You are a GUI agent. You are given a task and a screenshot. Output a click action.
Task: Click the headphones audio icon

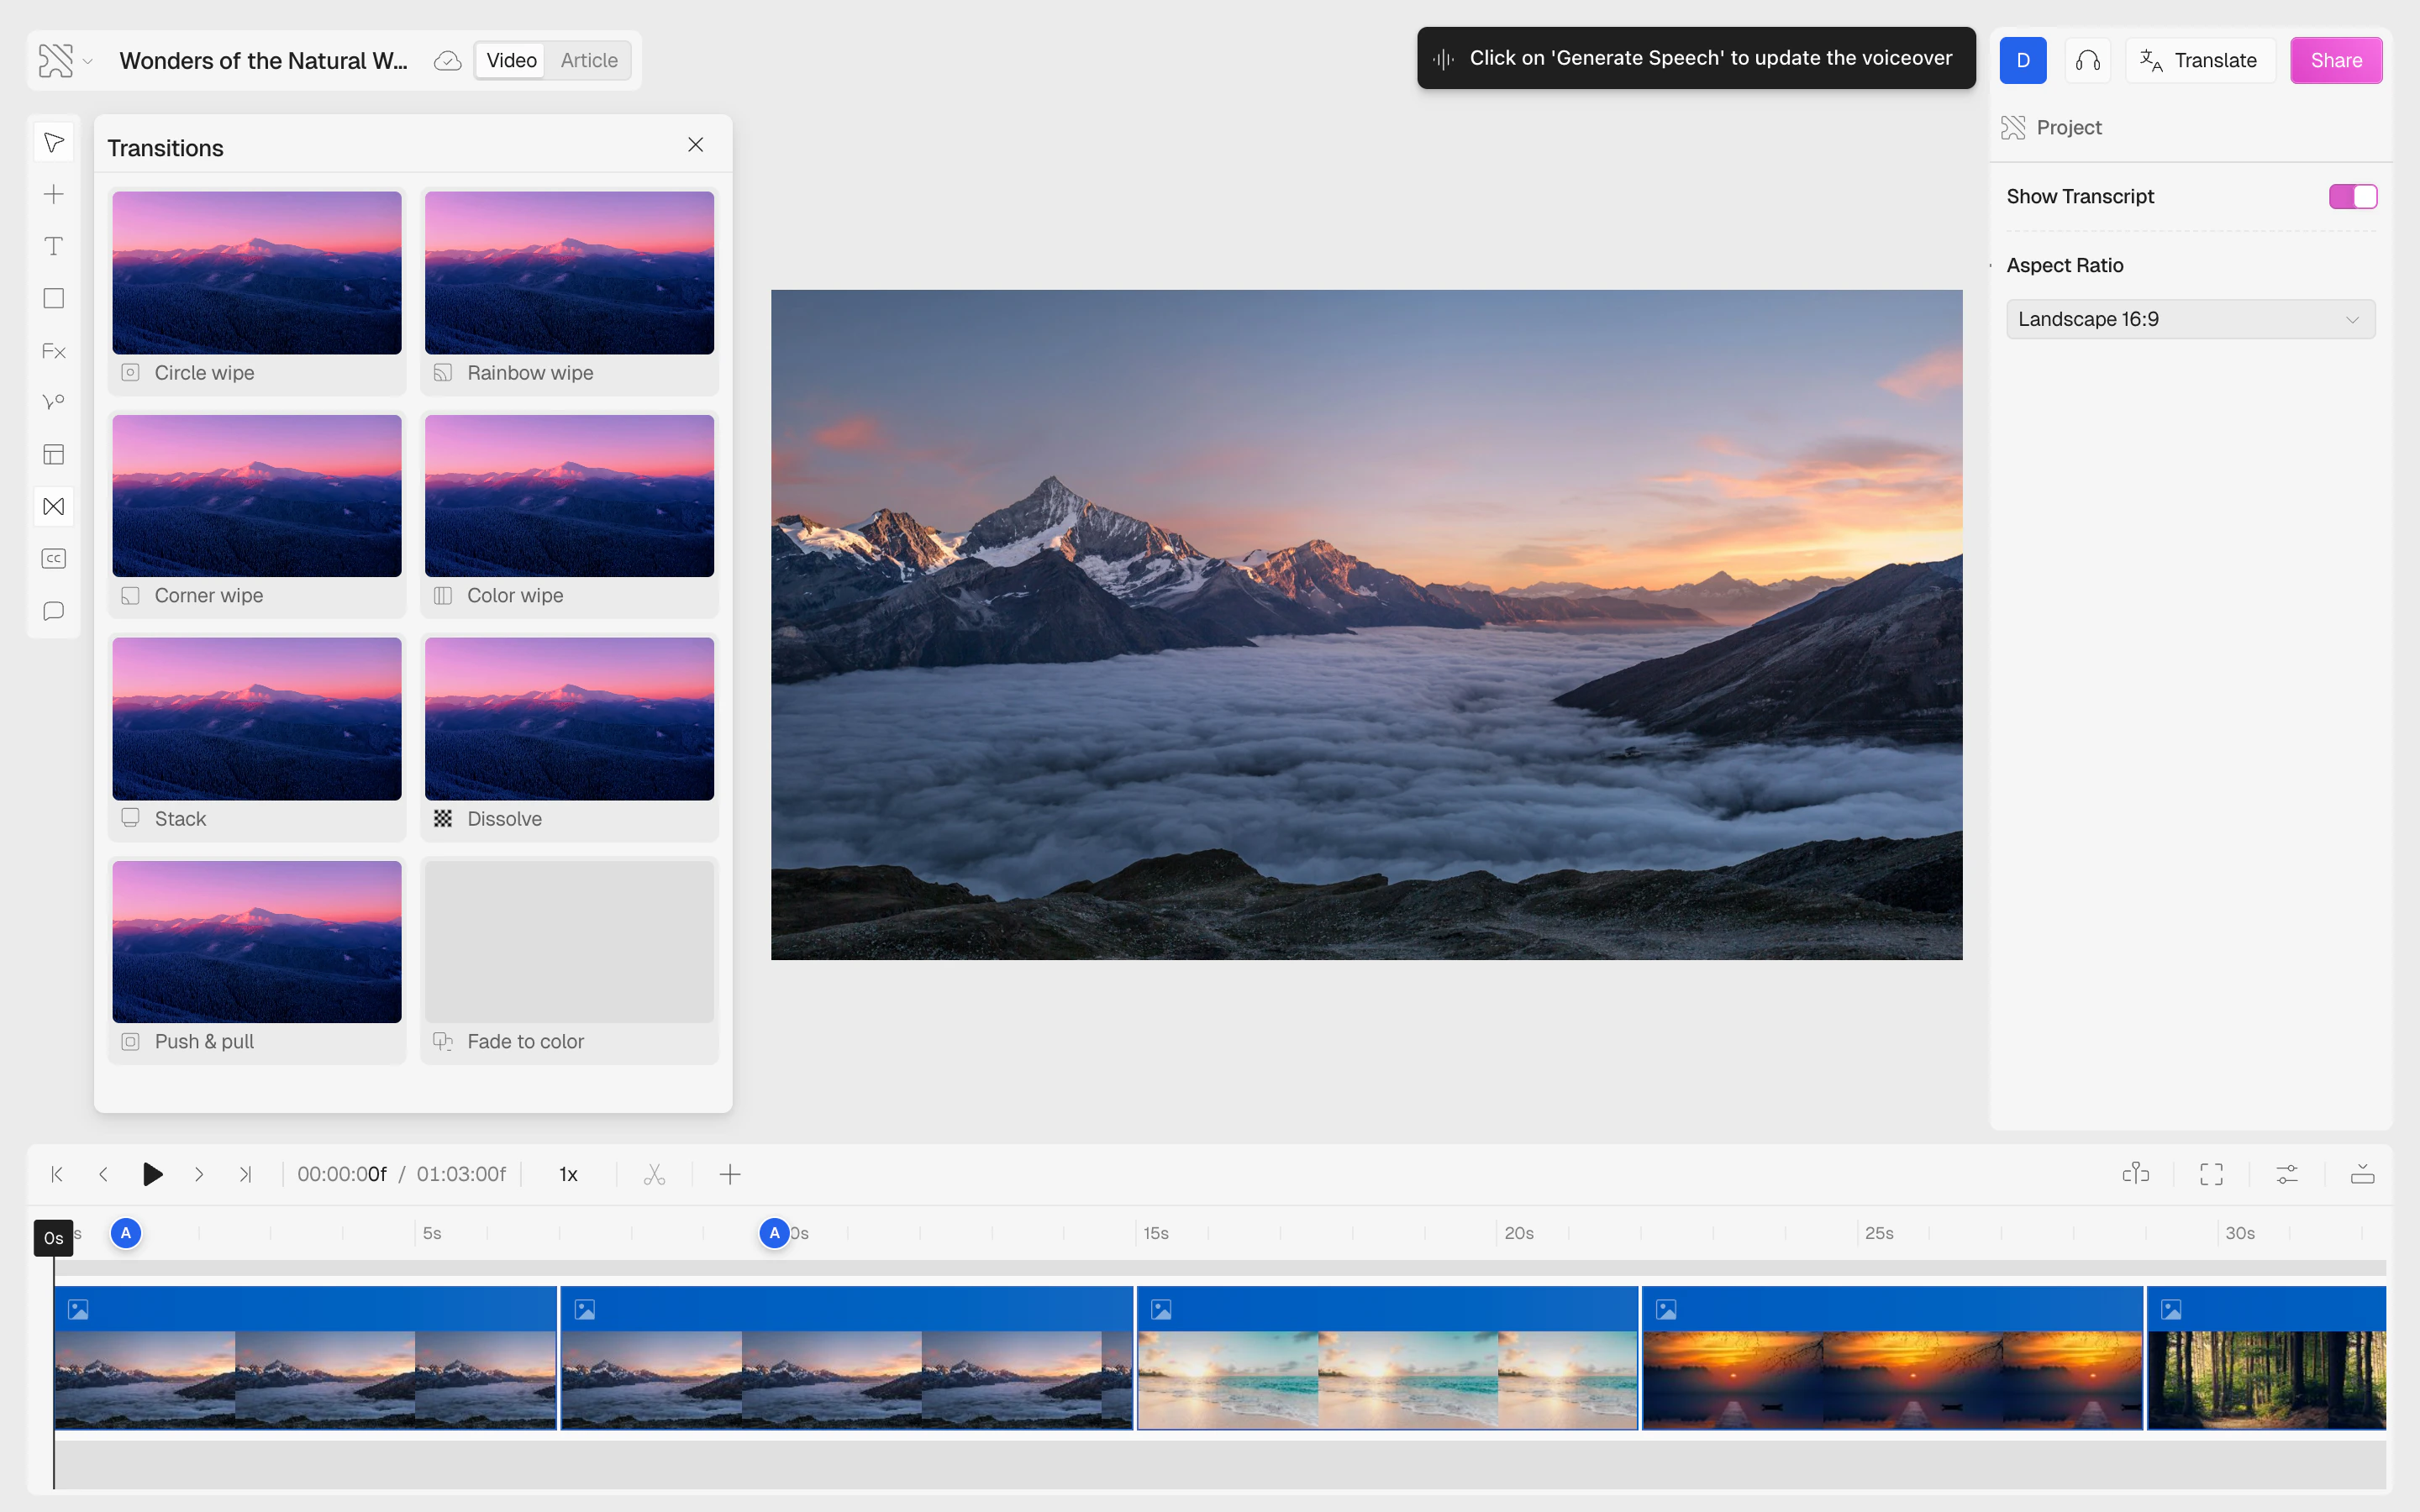[2087, 60]
